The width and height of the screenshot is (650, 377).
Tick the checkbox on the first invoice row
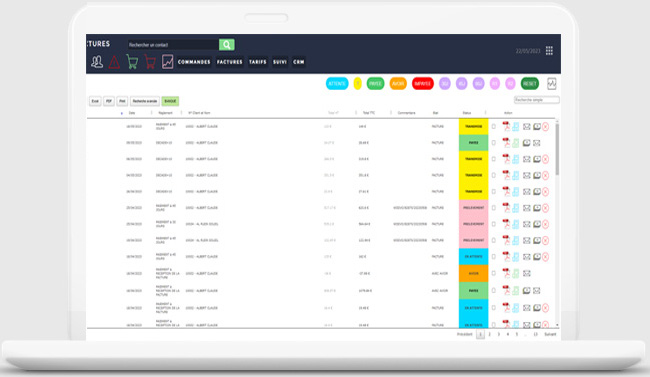[494, 126]
